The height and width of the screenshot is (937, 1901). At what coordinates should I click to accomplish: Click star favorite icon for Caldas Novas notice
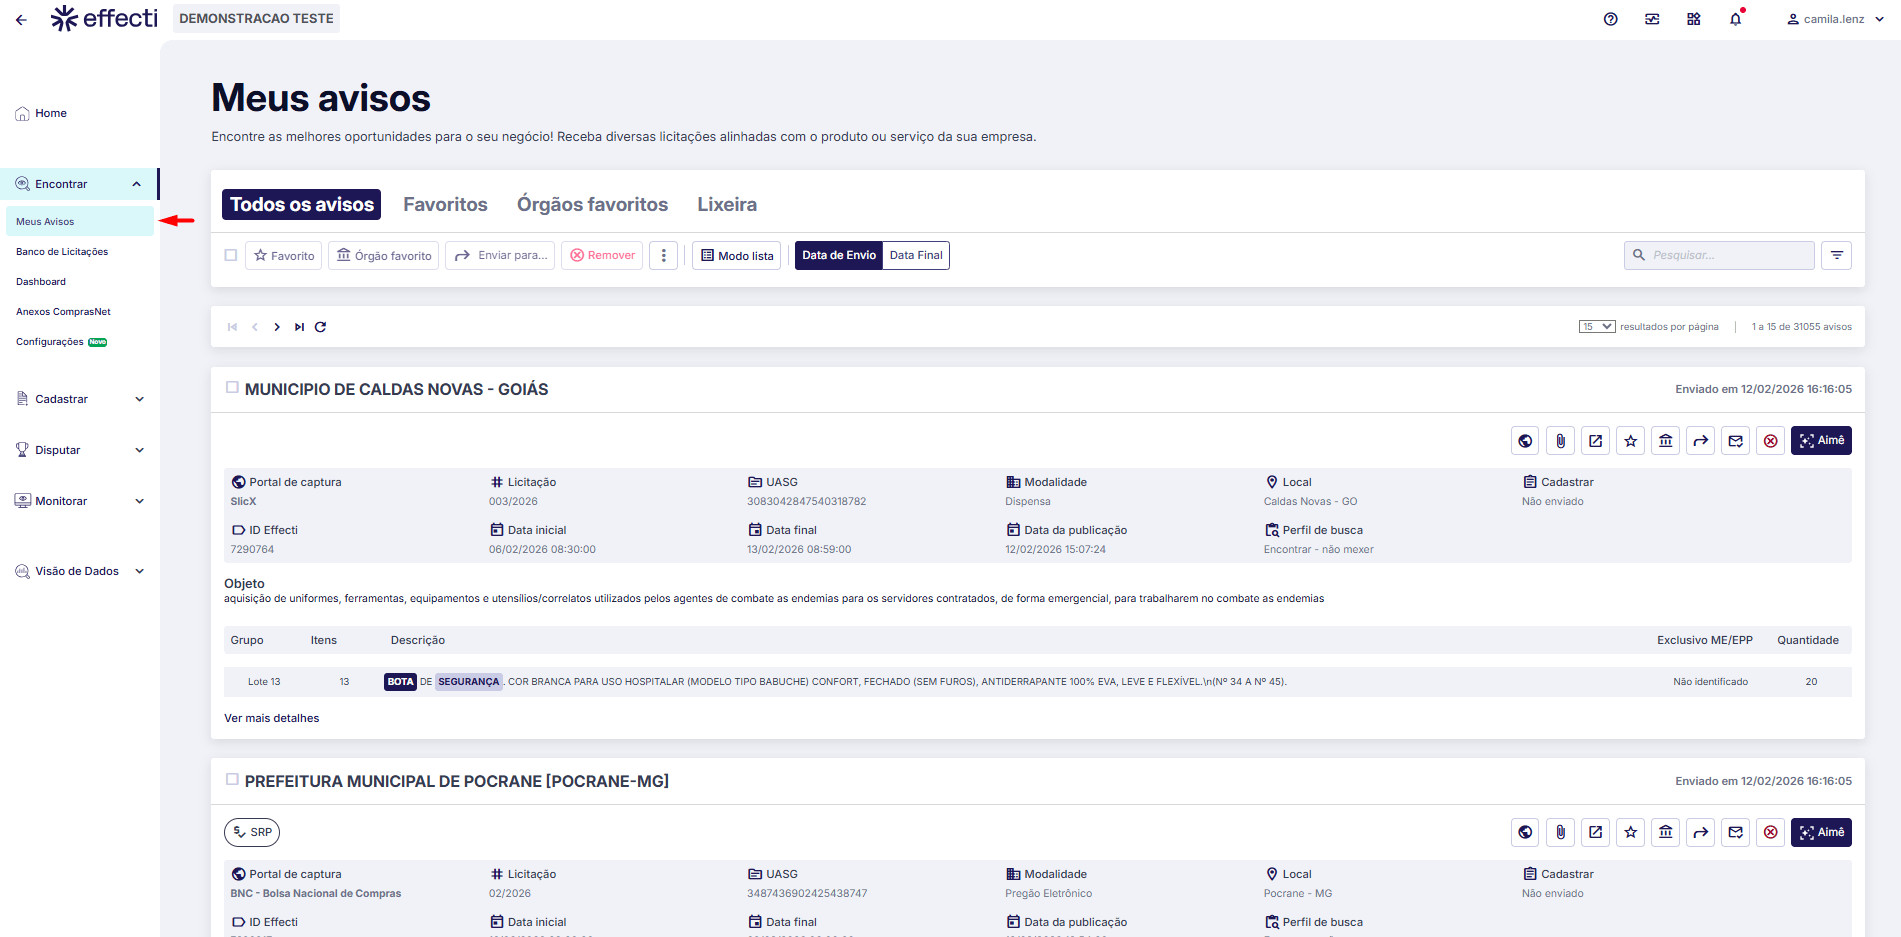[1631, 441]
